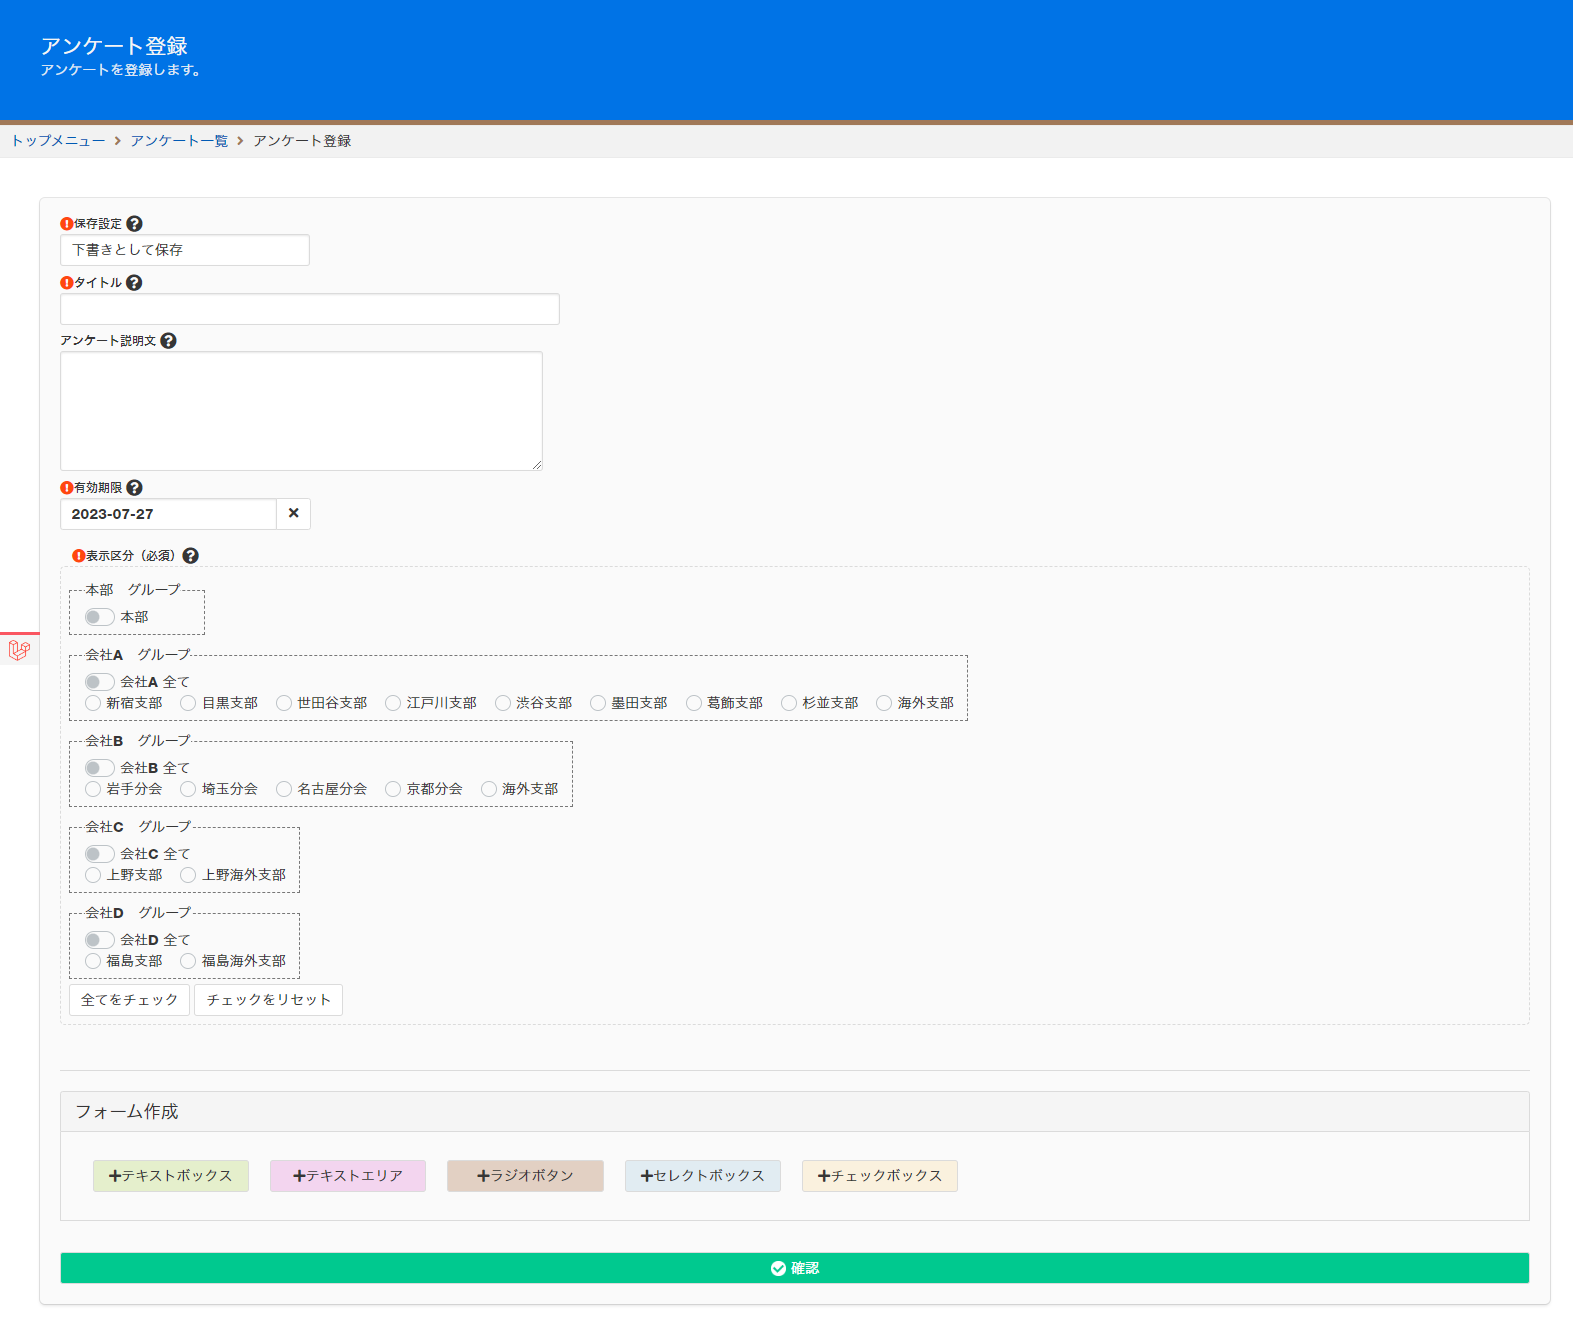Select 京都分会 option
This screenshot has width=1573, height=1332.
[393, 789]
